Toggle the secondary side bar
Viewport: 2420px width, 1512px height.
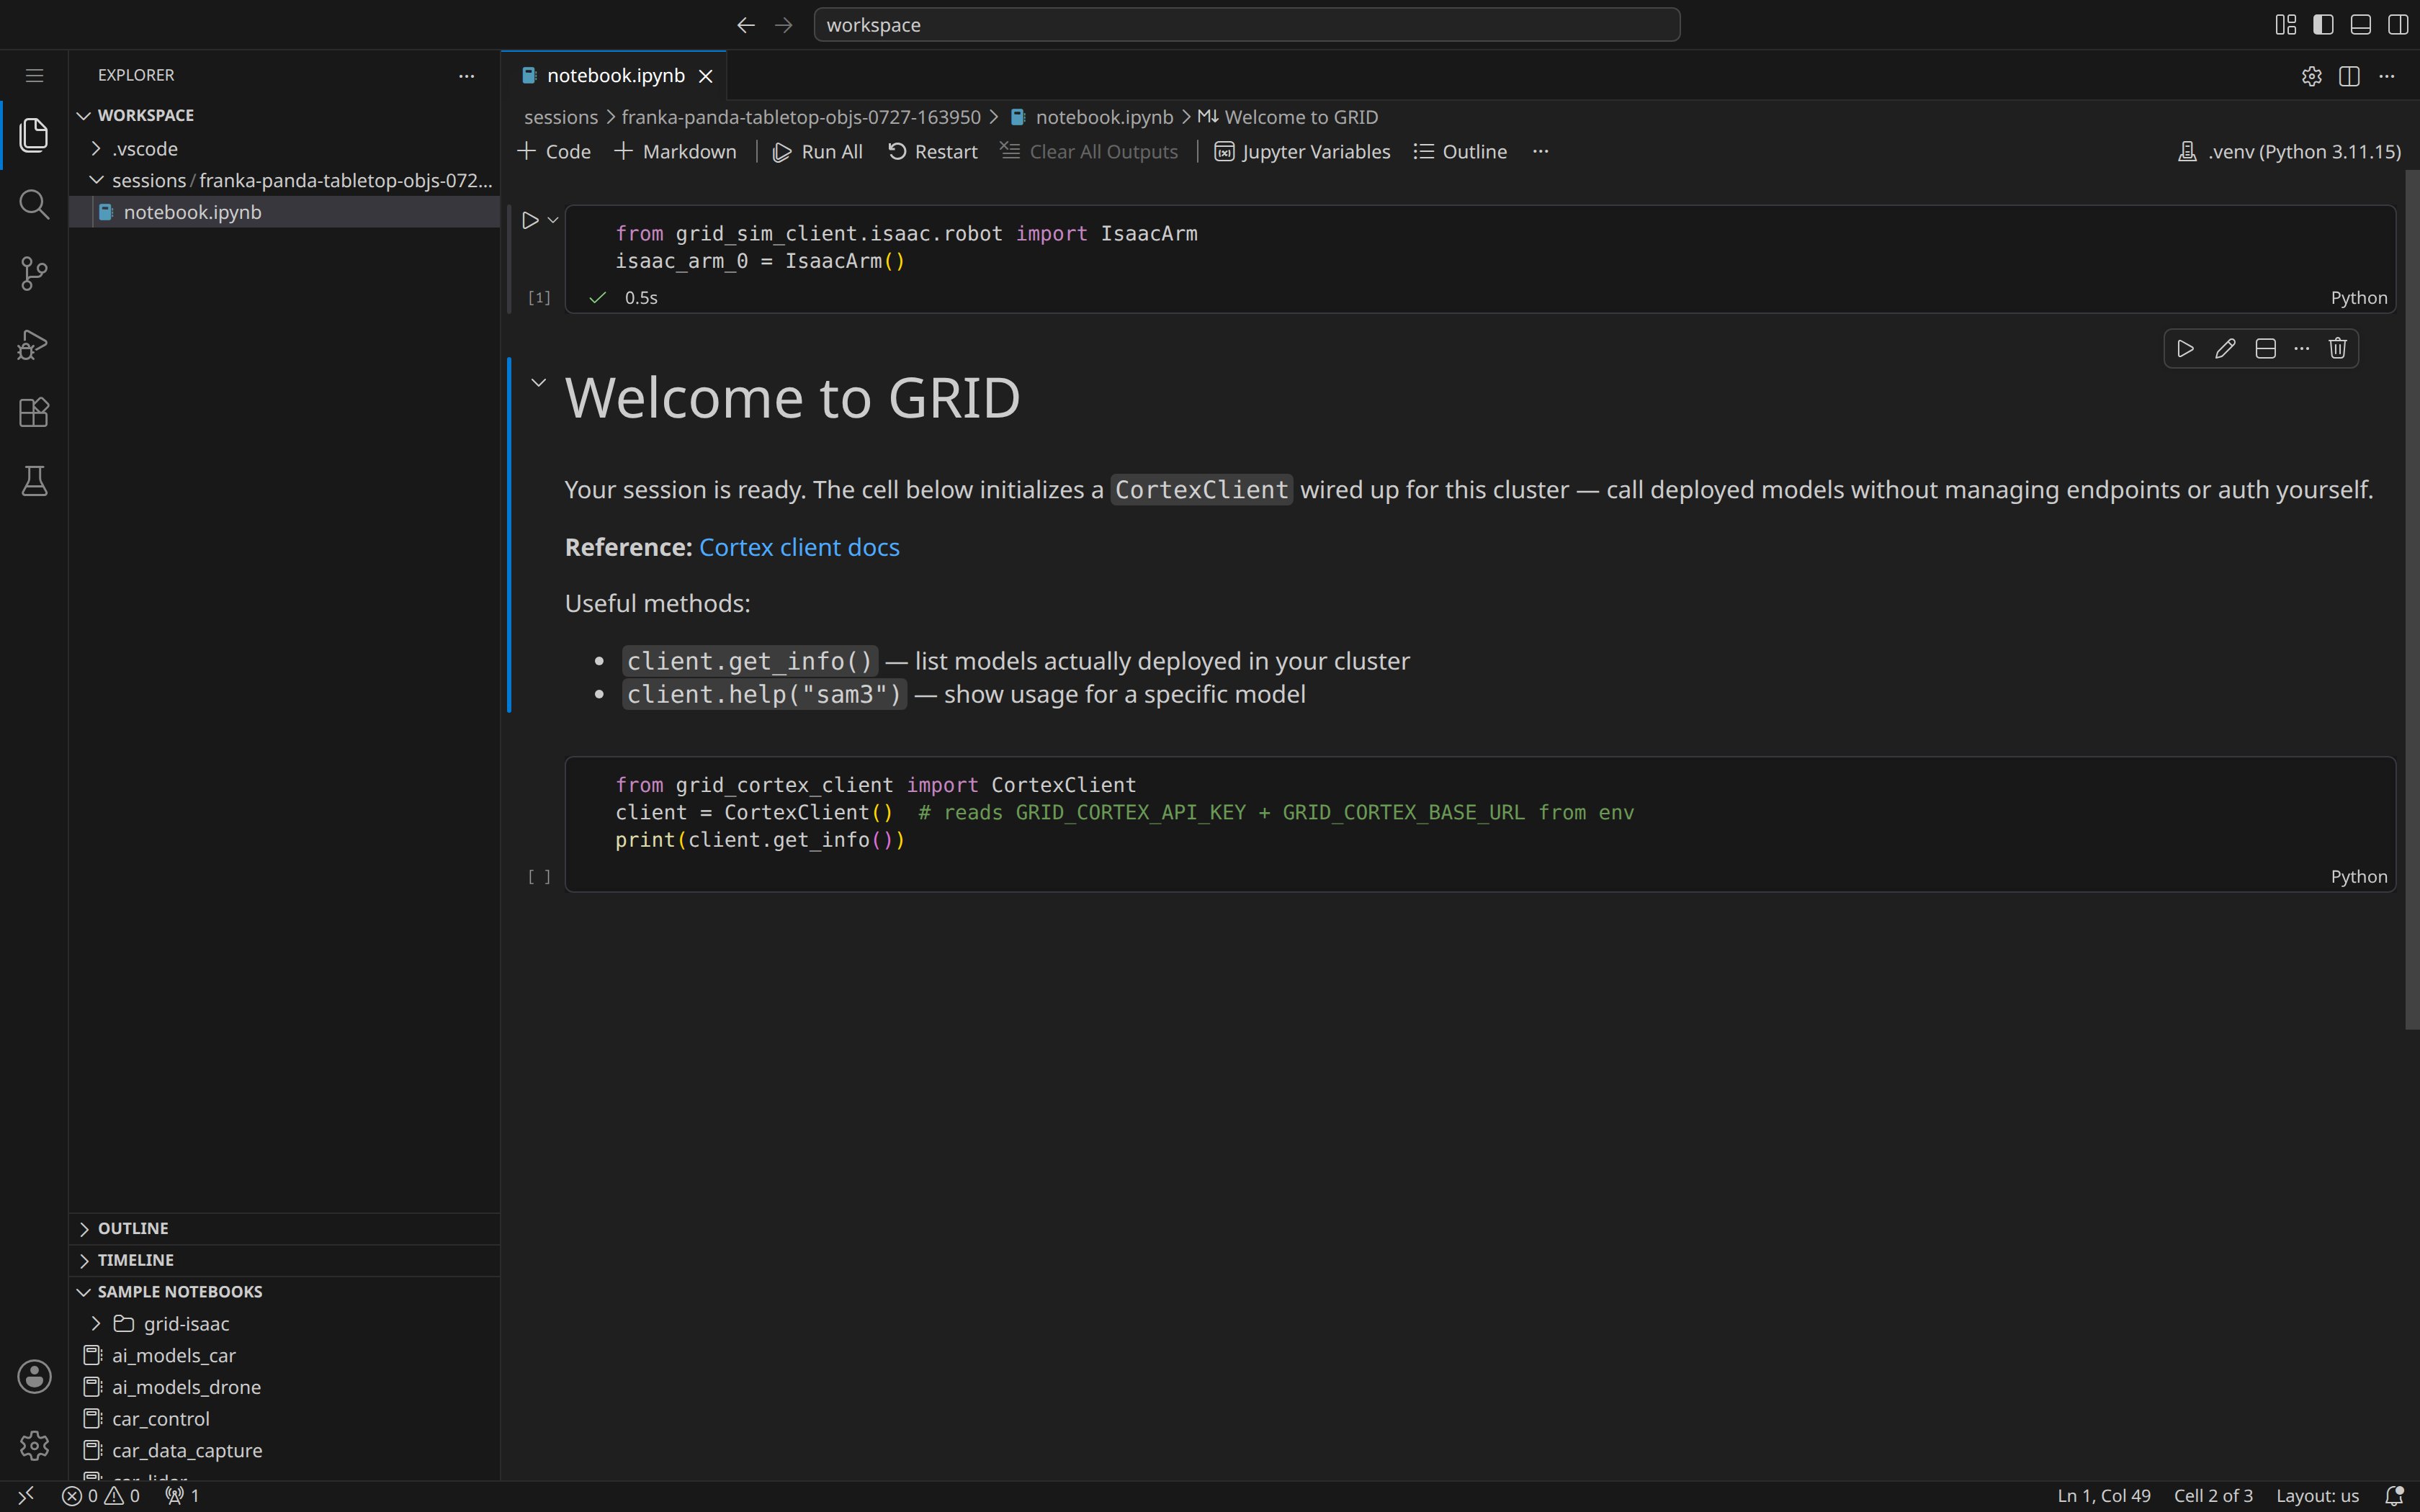[x=2398, y=25]
